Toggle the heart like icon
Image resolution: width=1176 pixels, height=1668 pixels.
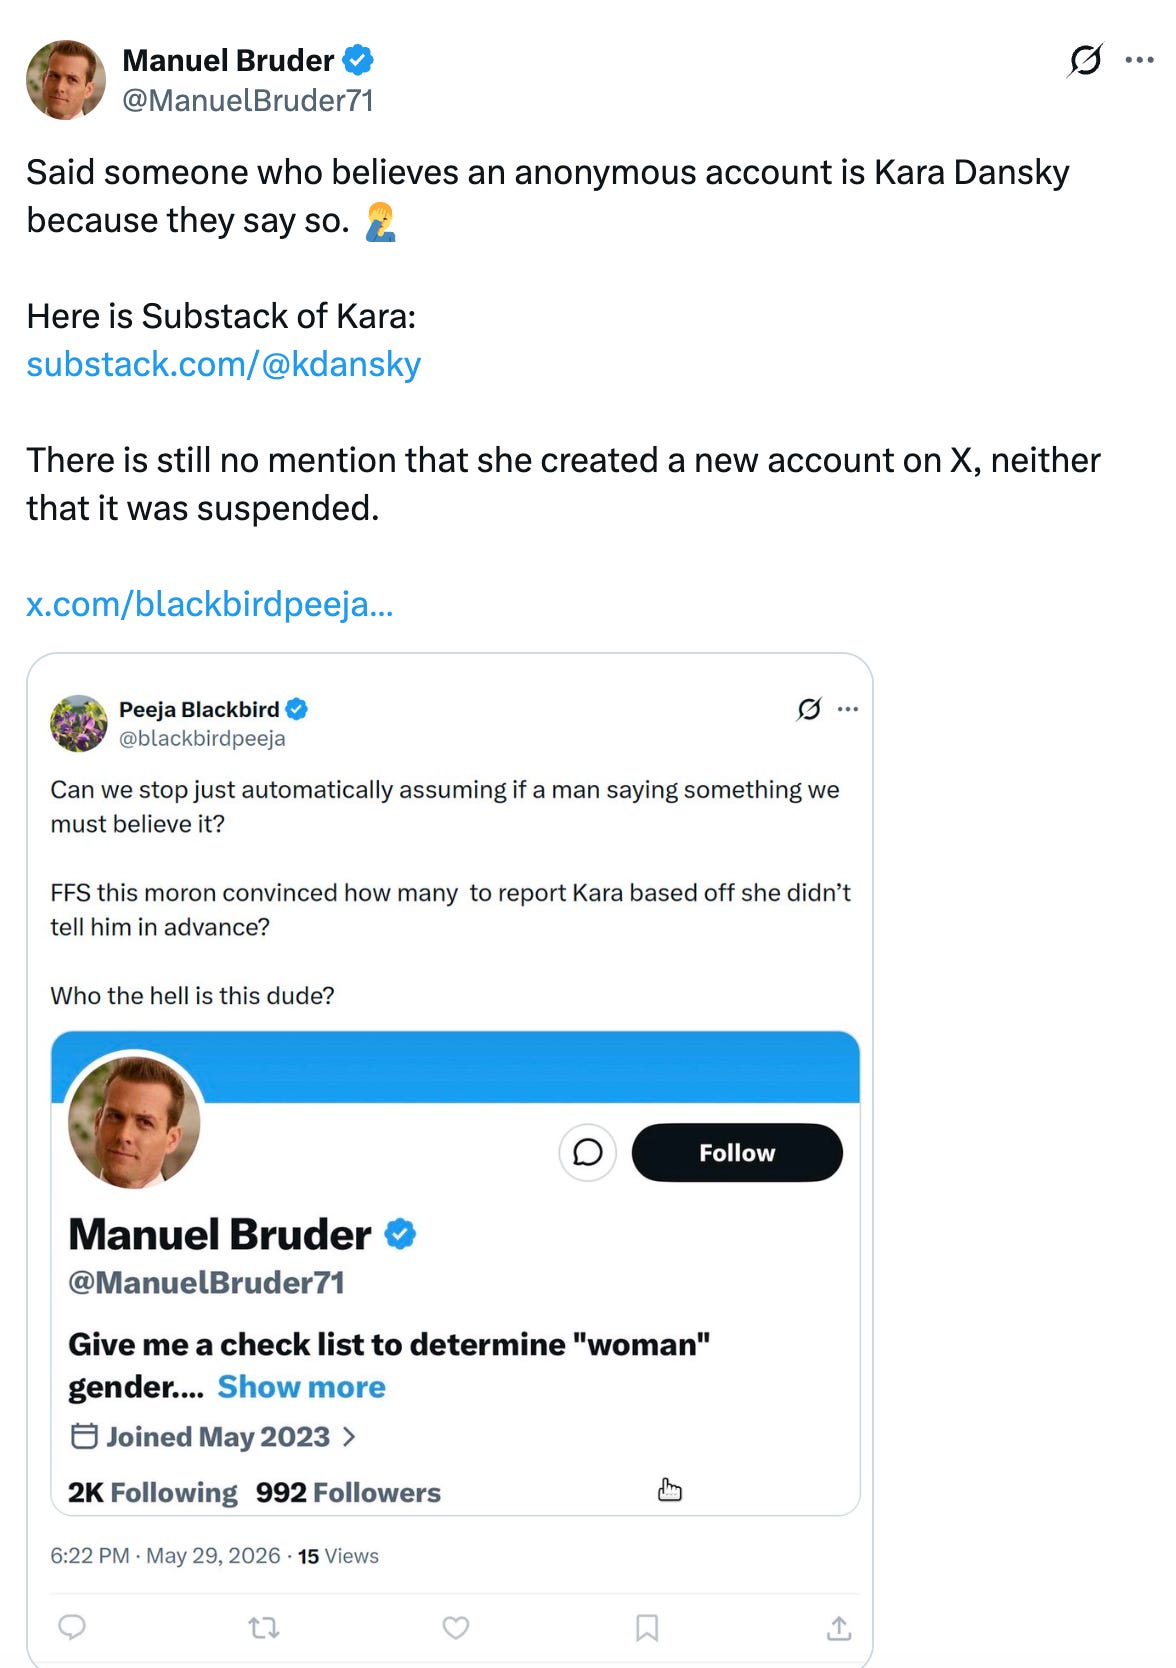[456, 1628]
